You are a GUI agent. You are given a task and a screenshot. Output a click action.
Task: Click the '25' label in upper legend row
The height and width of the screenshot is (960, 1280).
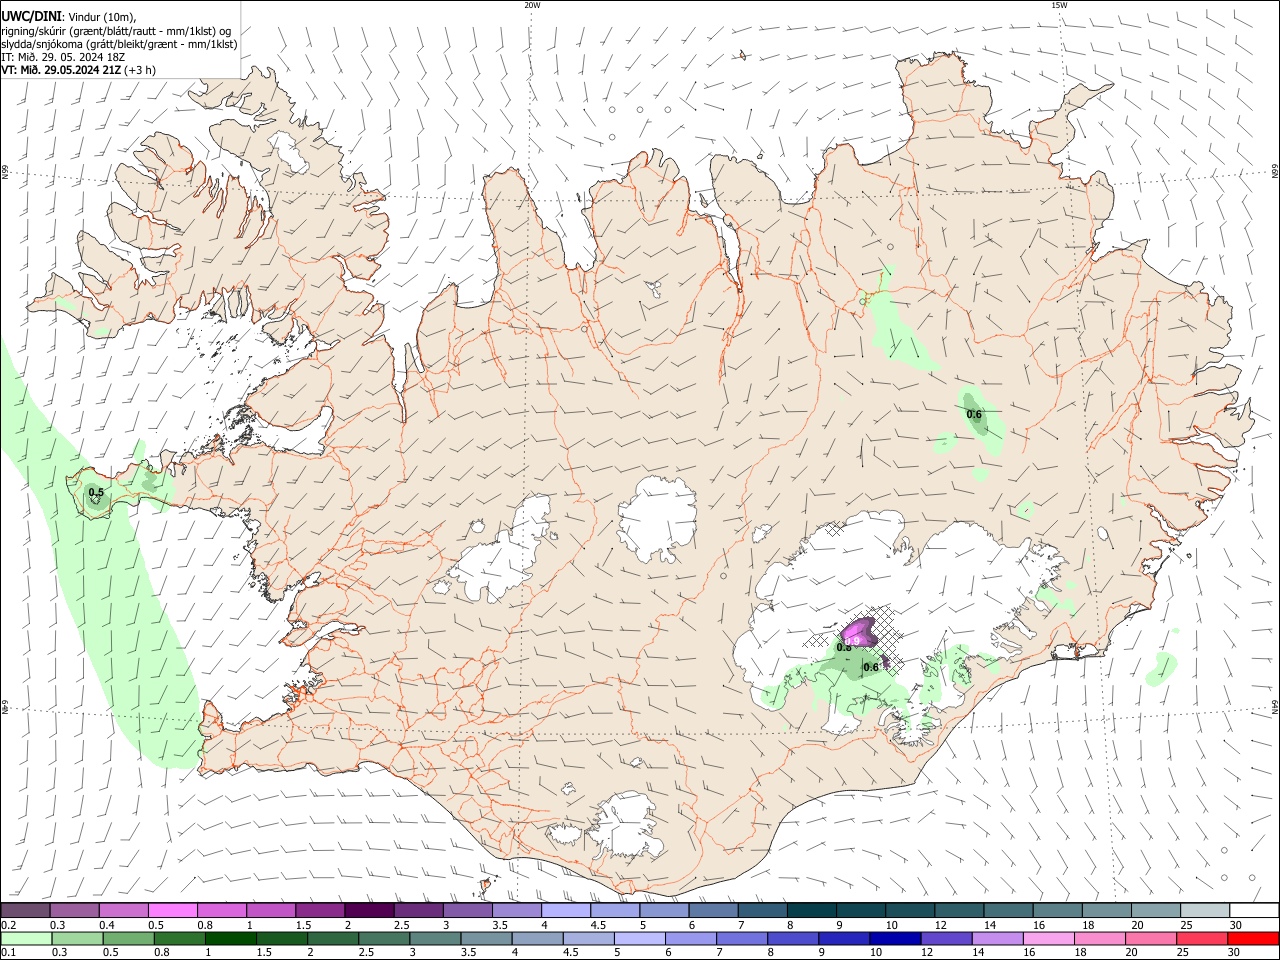[x=1187, y=926]
